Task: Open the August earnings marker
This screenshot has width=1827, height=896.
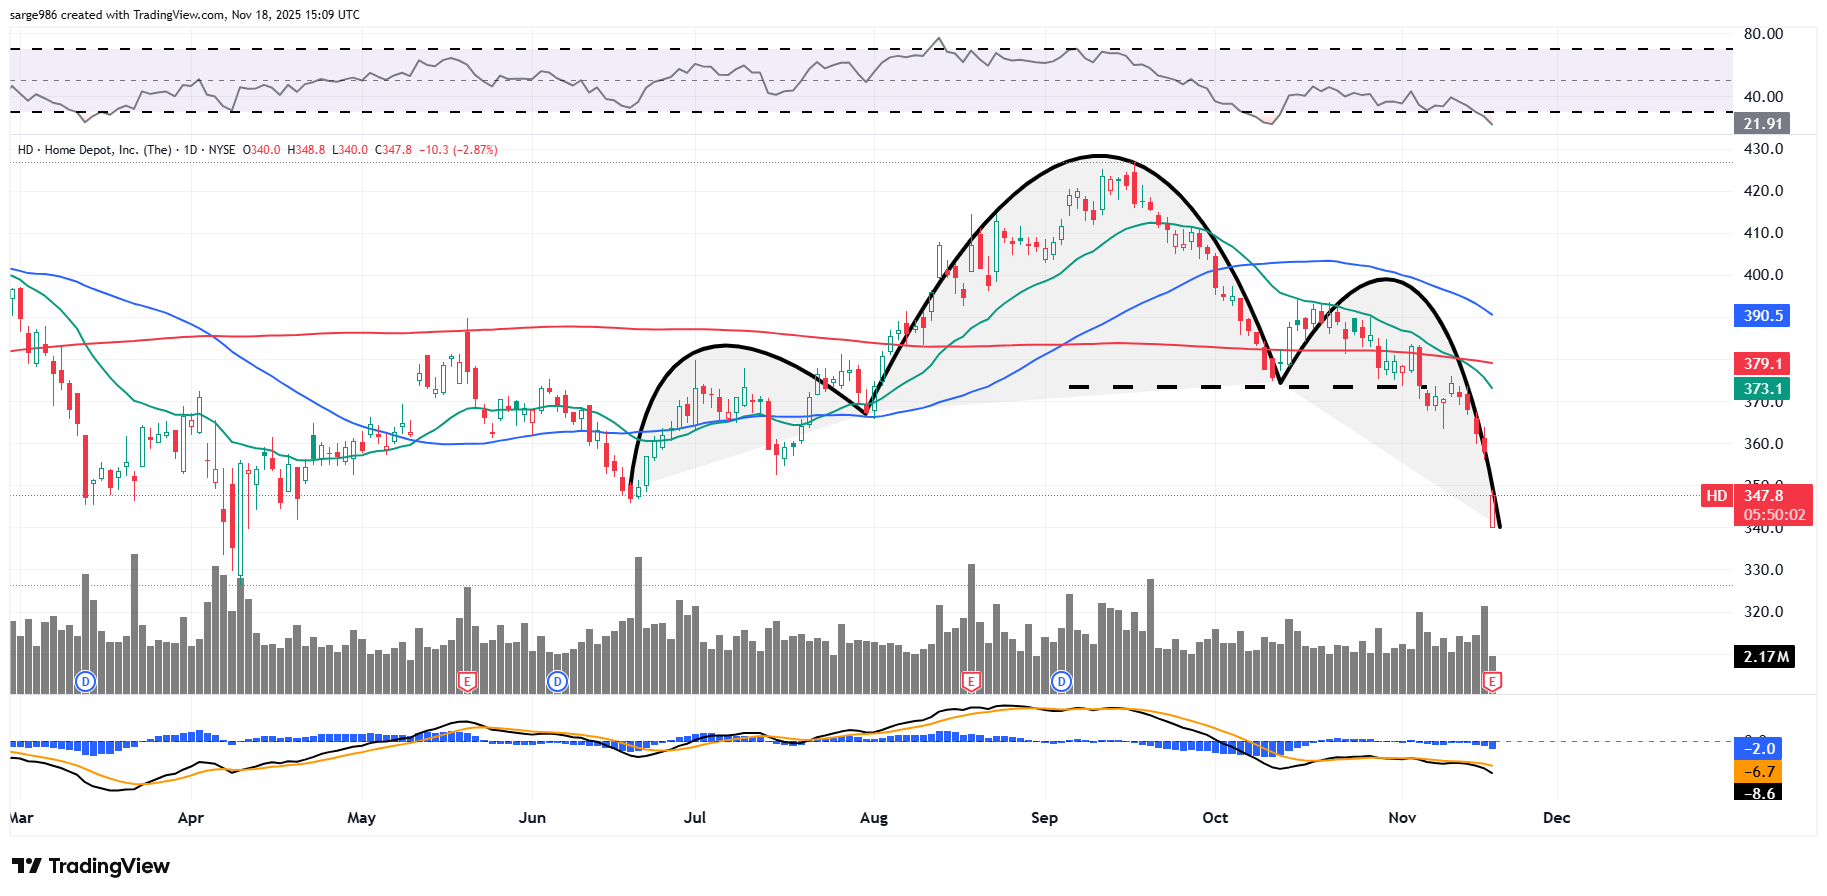Action: [970, 681]
